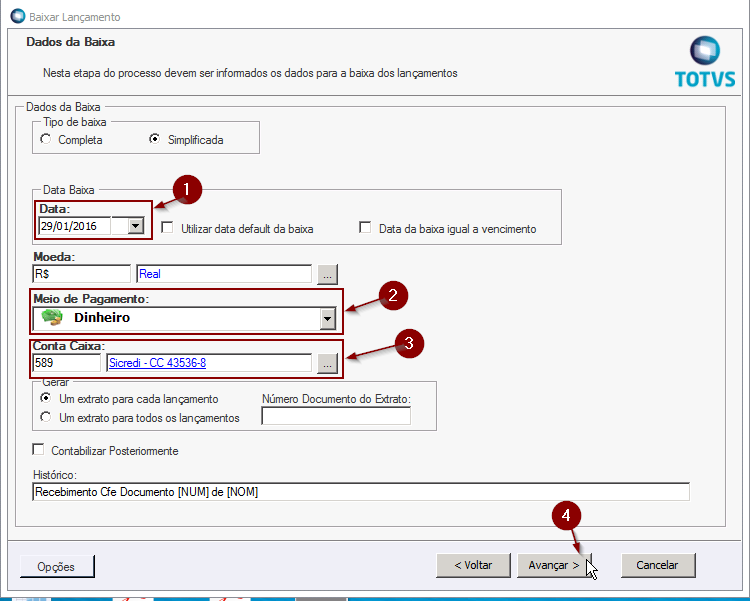Check Data da baixa igual a vencimento
This screenshot has height=601, width=750.
tap(366, 228)
